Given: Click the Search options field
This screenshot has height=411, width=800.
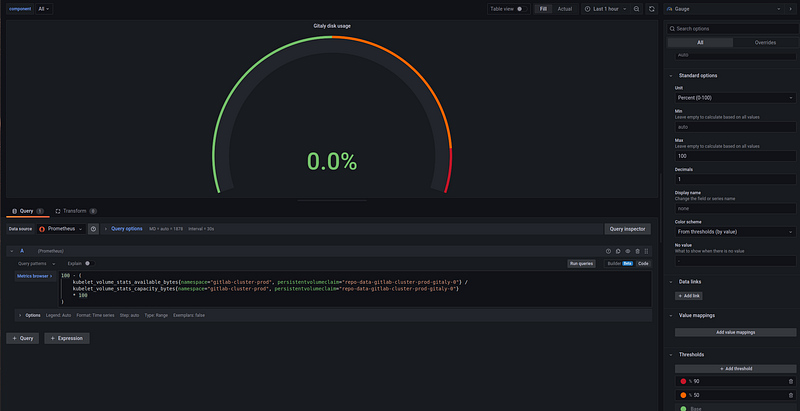Looking at the screenshot, I should (x=733, y=29).
